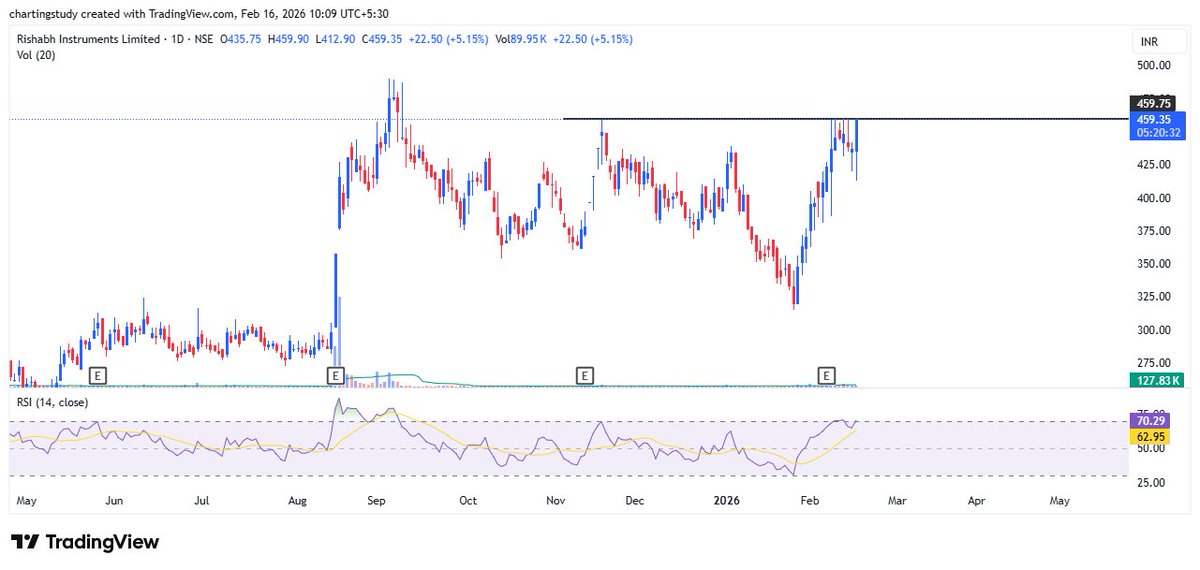Click the black 459.75 price line label
Image resolution: width=1200 pixels, height=570 pixels.
point(1153,103)
